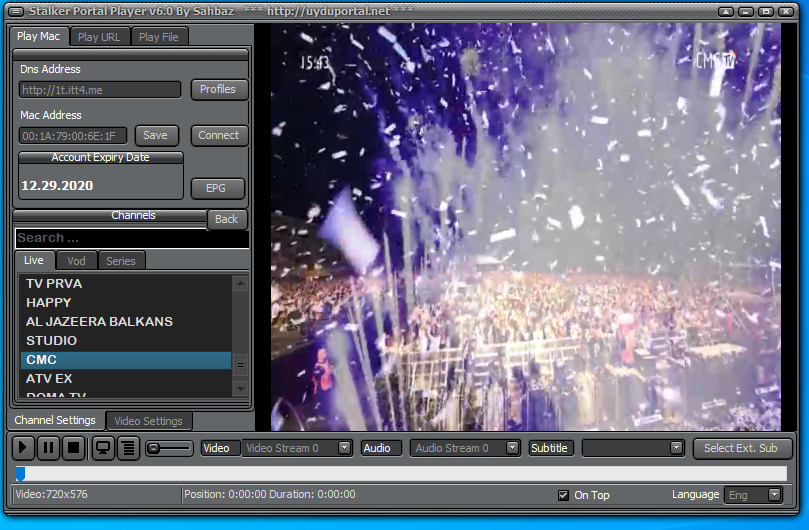Click the playback seek bar
809x530 pixels.
401,473
